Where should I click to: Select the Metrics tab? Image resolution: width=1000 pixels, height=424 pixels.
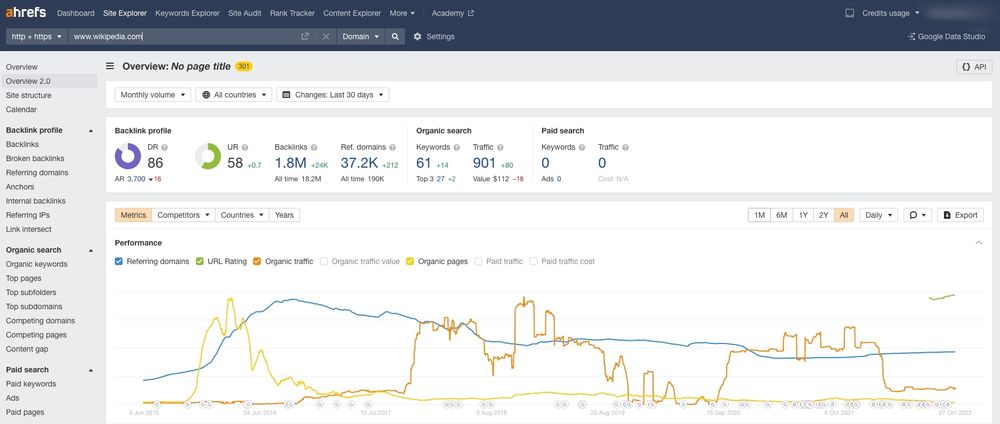(133, 215)
